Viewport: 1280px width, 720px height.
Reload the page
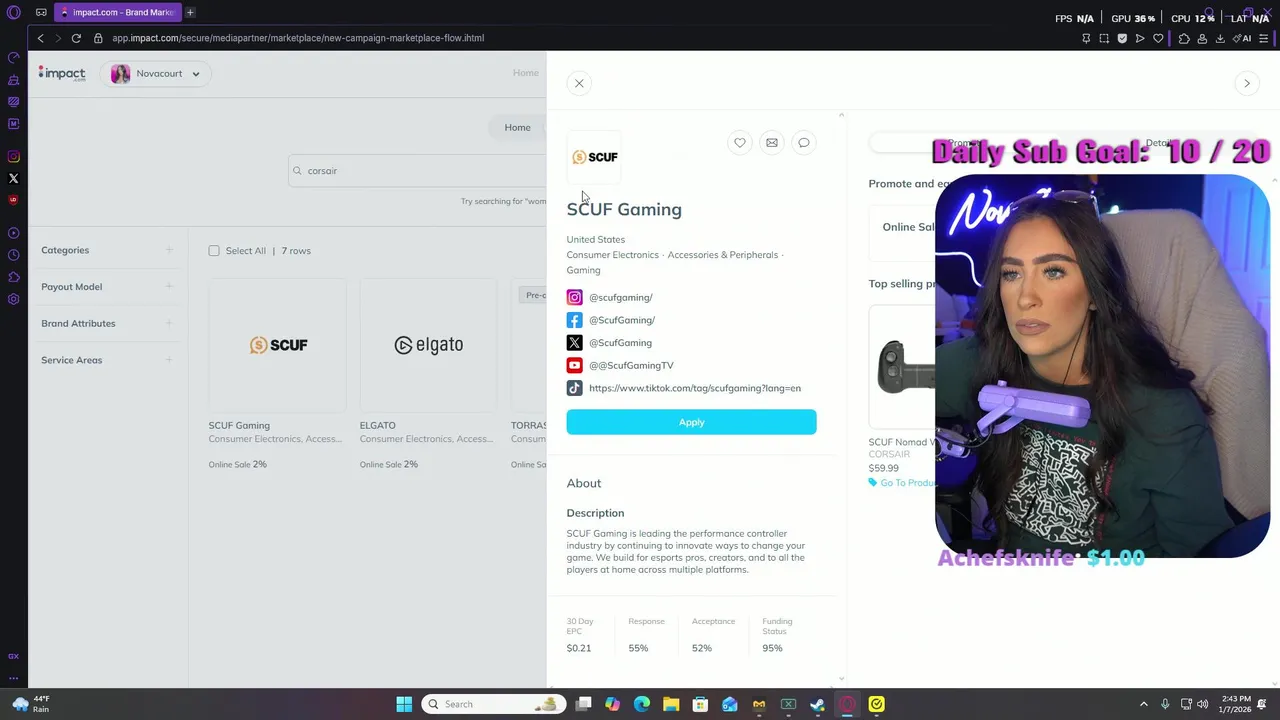tap(76, 38)
